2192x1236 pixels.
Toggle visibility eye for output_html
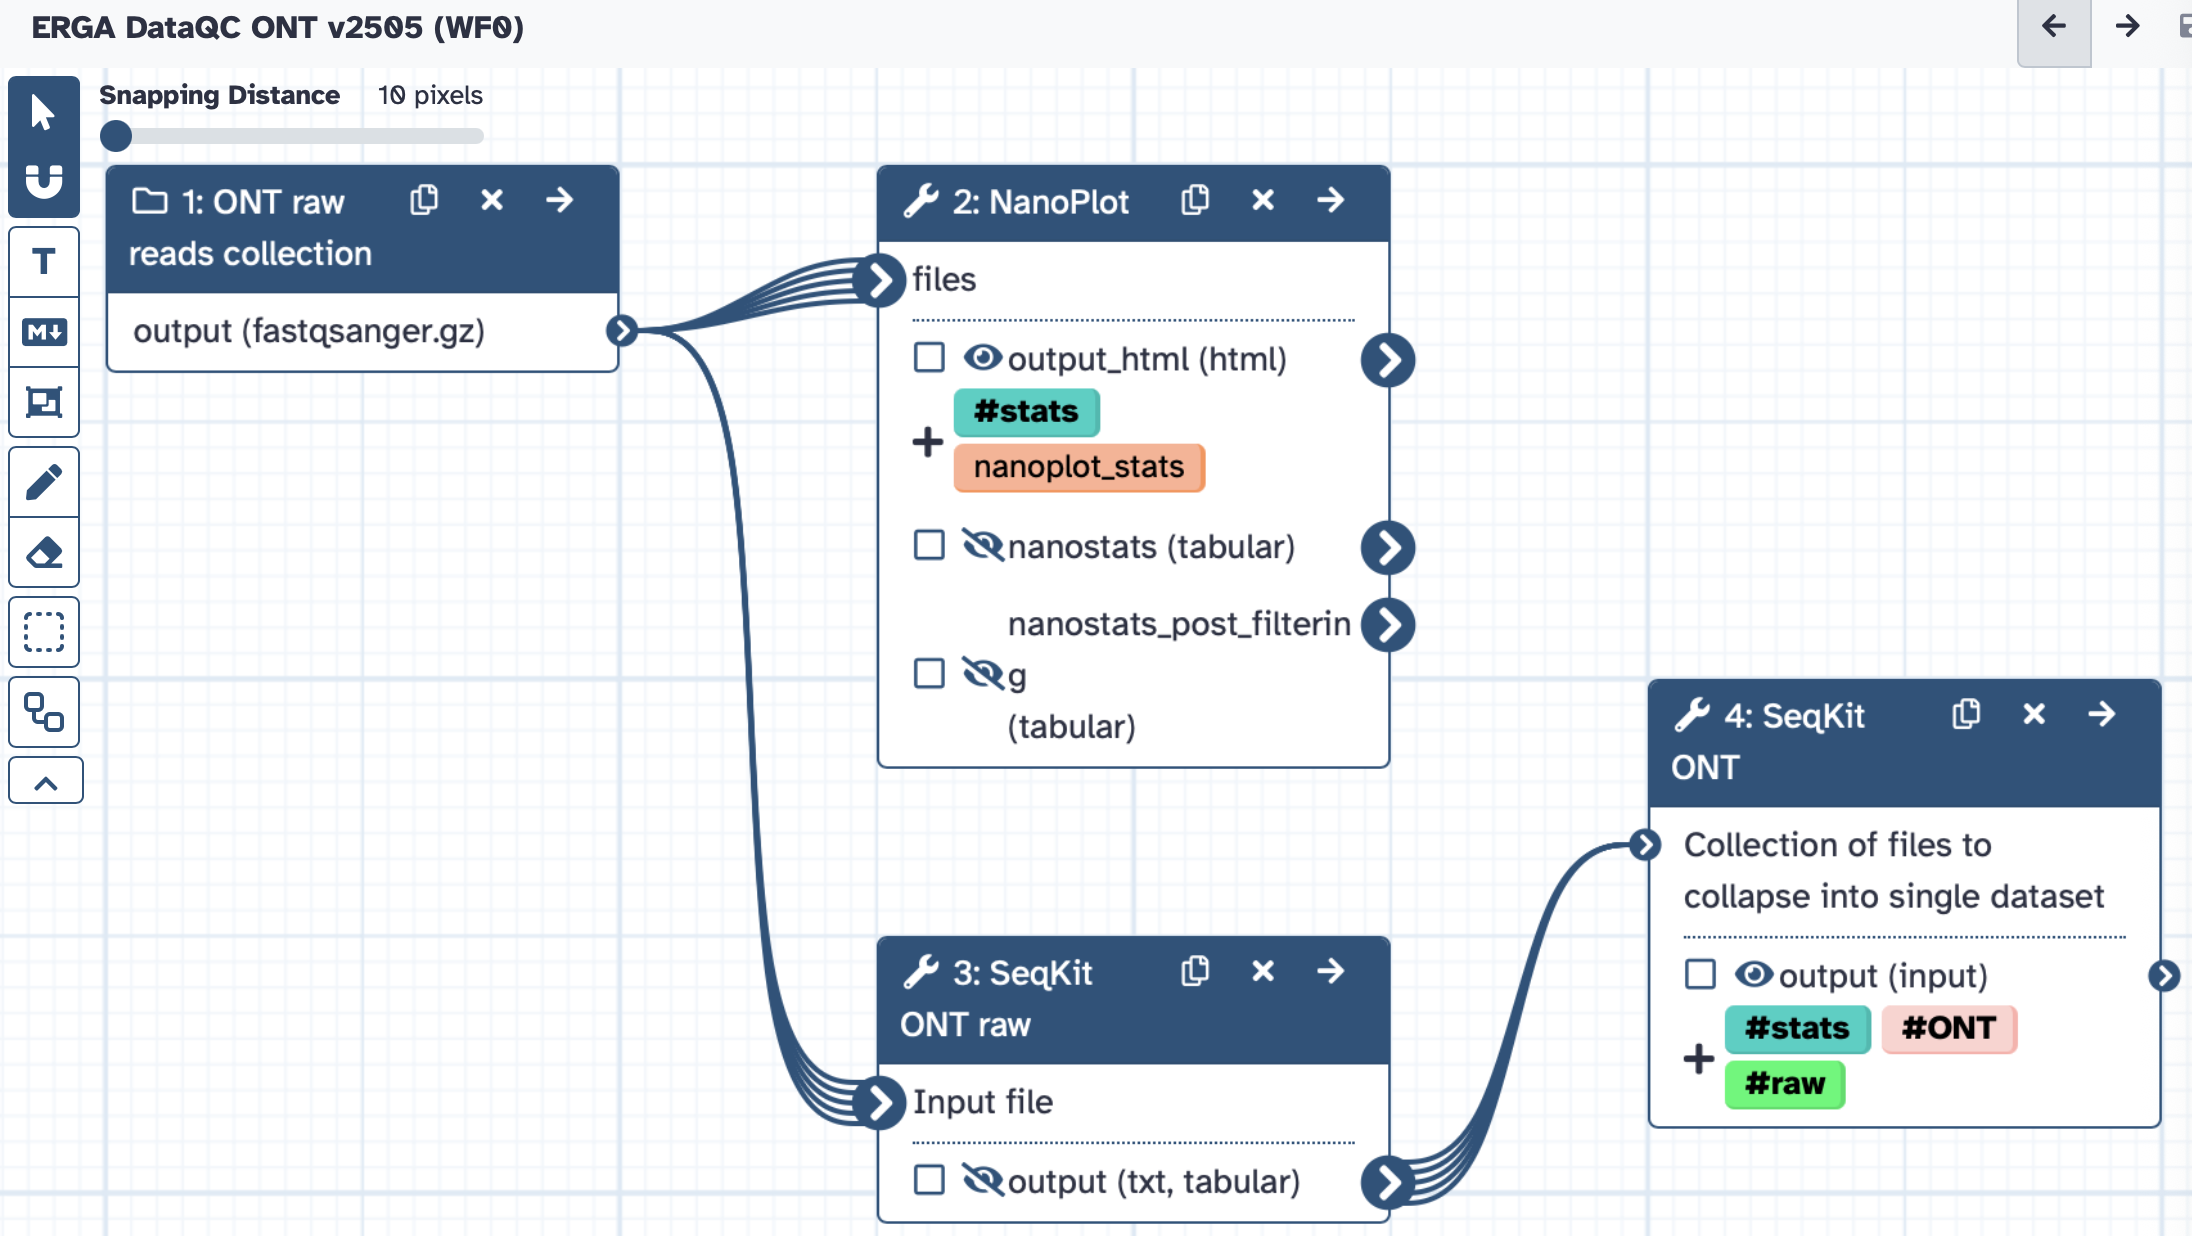click(982, 357)
